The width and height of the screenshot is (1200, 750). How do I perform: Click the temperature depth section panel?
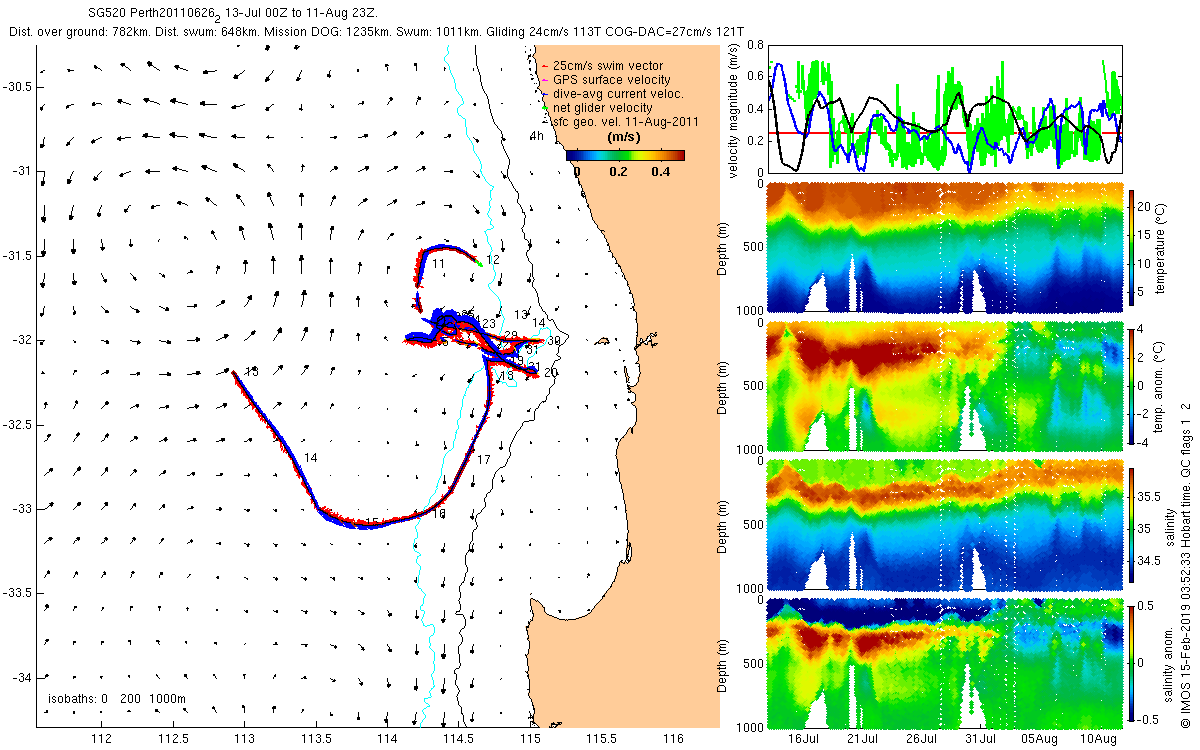pyautogui.click(x=945, y=248)
